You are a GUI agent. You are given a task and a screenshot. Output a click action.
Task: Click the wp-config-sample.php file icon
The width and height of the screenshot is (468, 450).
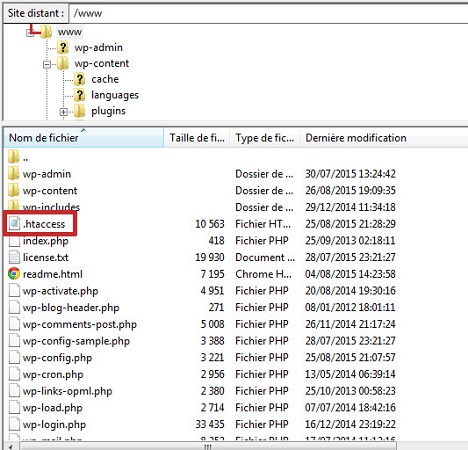click(x=14, y=341)
